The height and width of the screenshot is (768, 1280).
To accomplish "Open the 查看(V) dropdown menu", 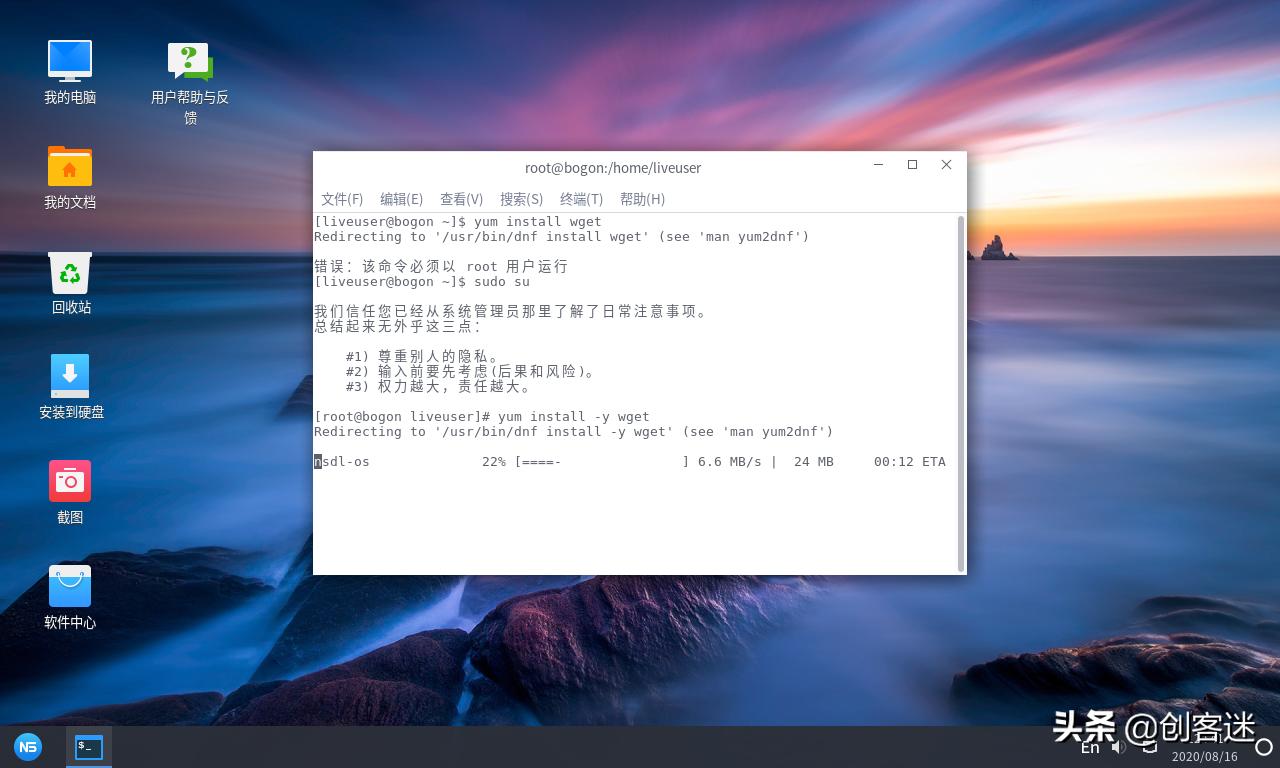I will 461,199.
